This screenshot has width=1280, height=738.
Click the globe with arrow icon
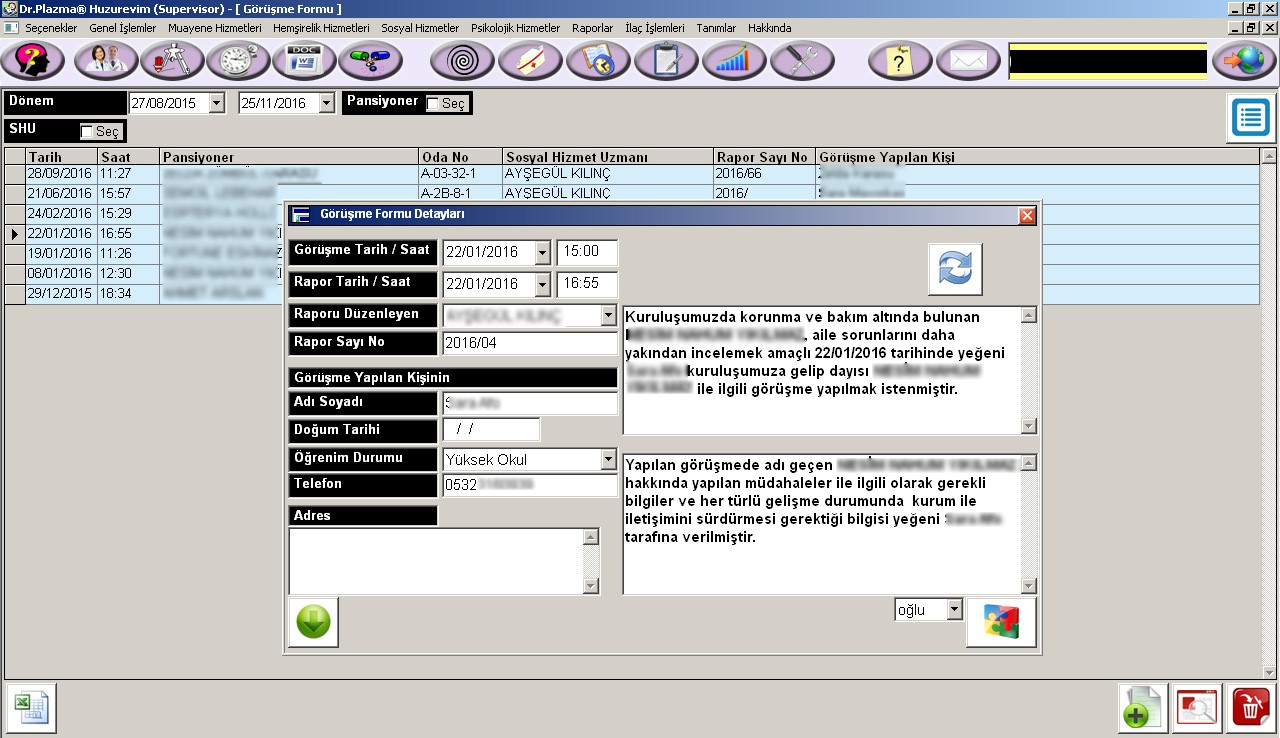click(x=1244, y=61)
